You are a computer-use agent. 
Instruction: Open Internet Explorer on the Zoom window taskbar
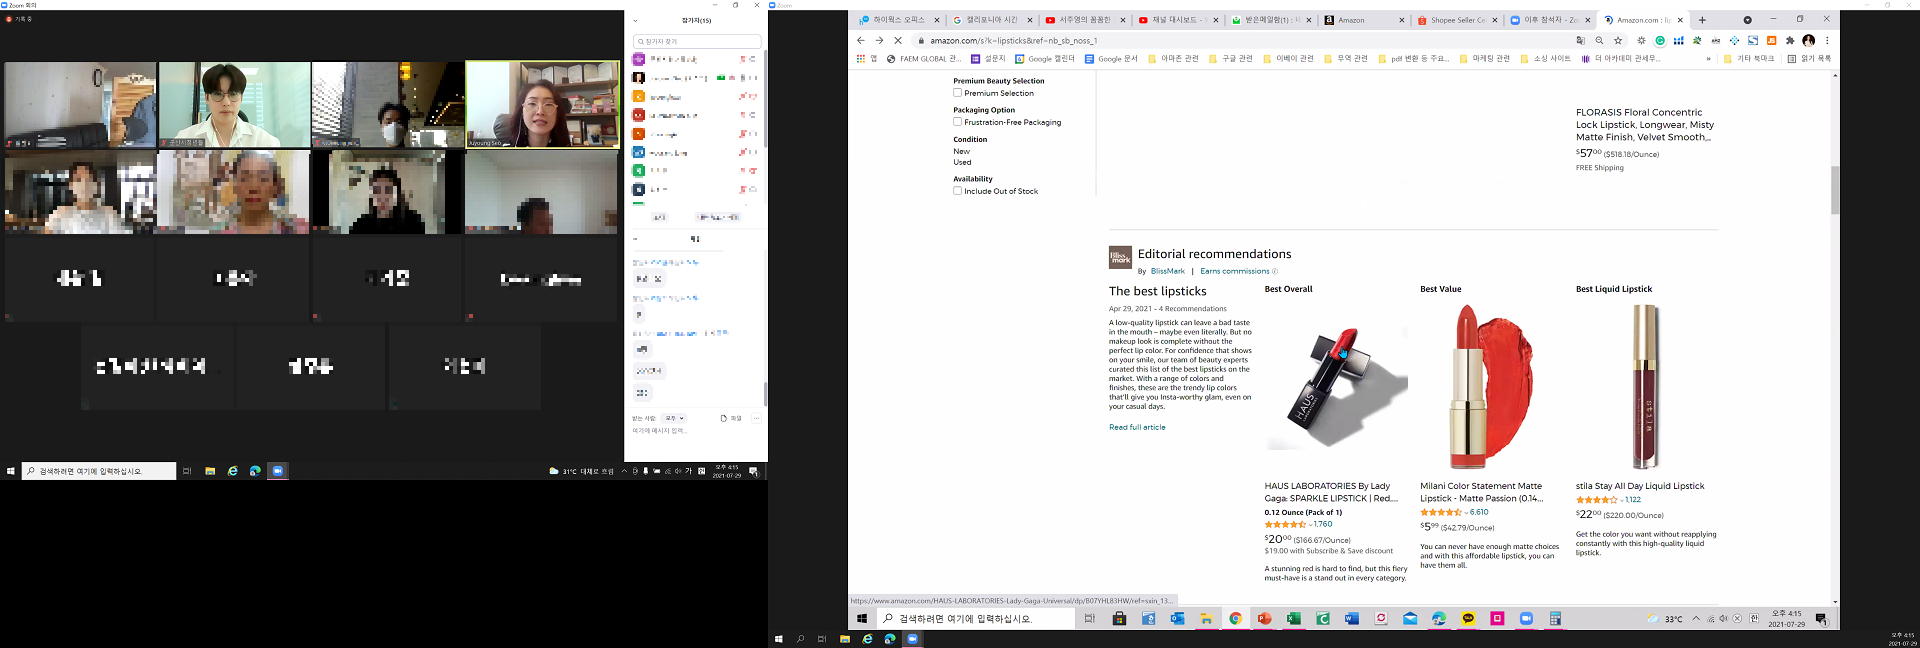click(232, 471)
